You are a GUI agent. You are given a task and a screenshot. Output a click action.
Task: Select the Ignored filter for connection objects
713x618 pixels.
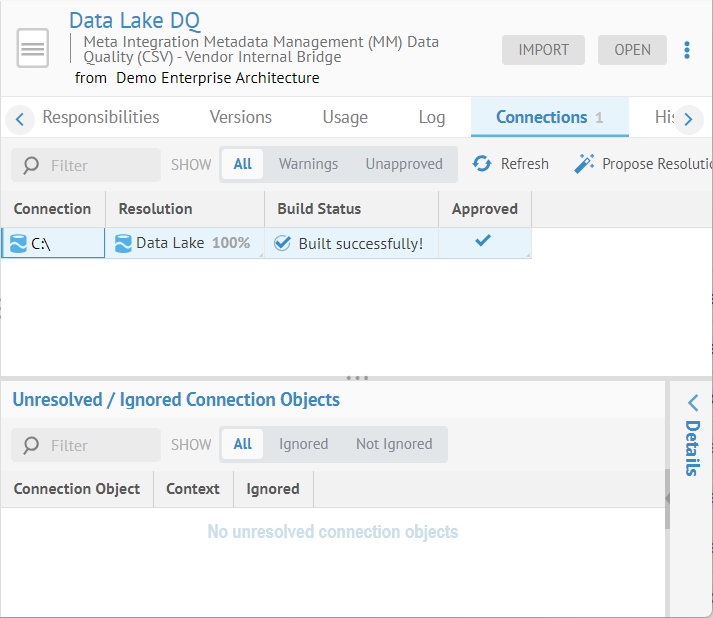[x=303, y=444]
